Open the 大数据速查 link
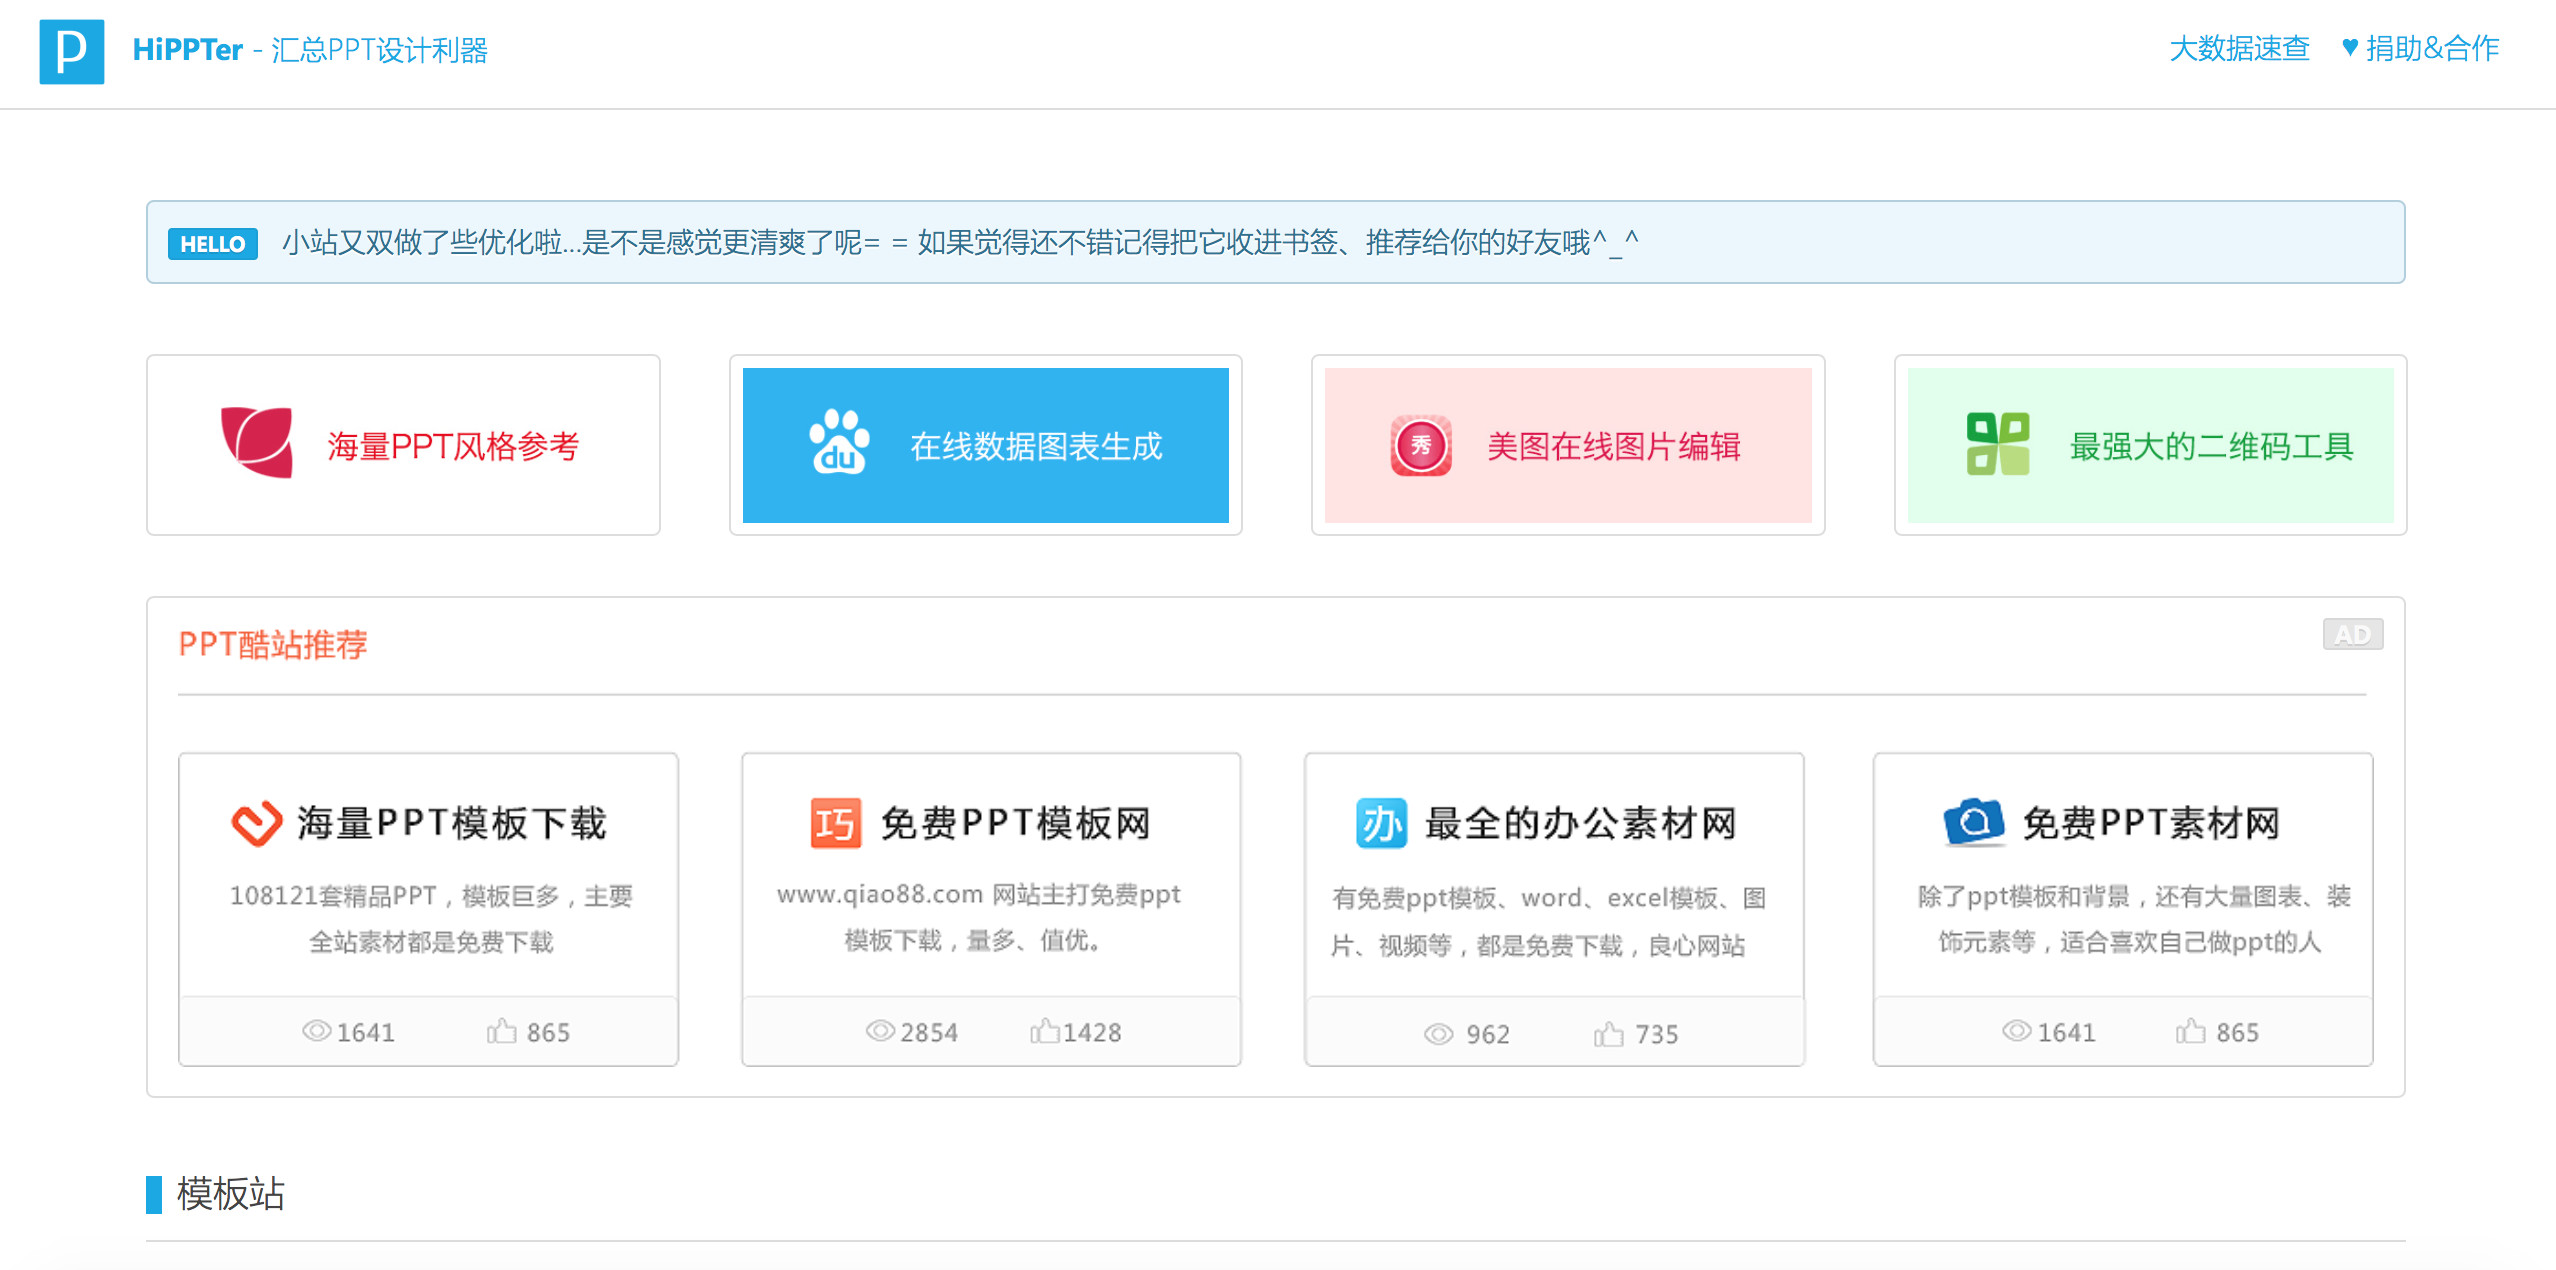The height and width of the screenshot is (1270, 2556). pyautogui.click(x=2239, y=48)
